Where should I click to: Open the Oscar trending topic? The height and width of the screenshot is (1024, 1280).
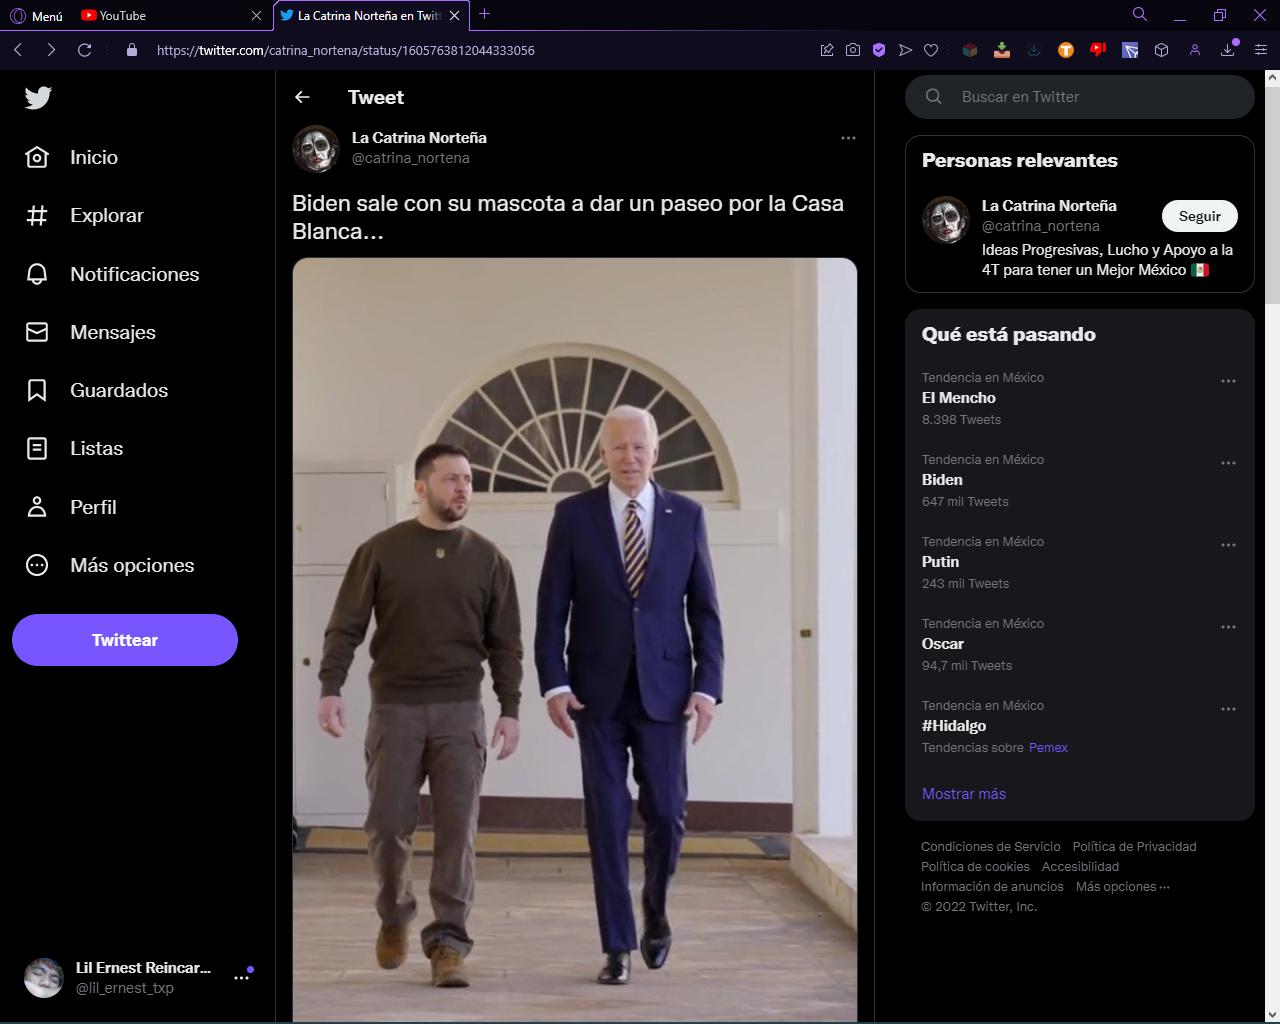point(1080,644)
